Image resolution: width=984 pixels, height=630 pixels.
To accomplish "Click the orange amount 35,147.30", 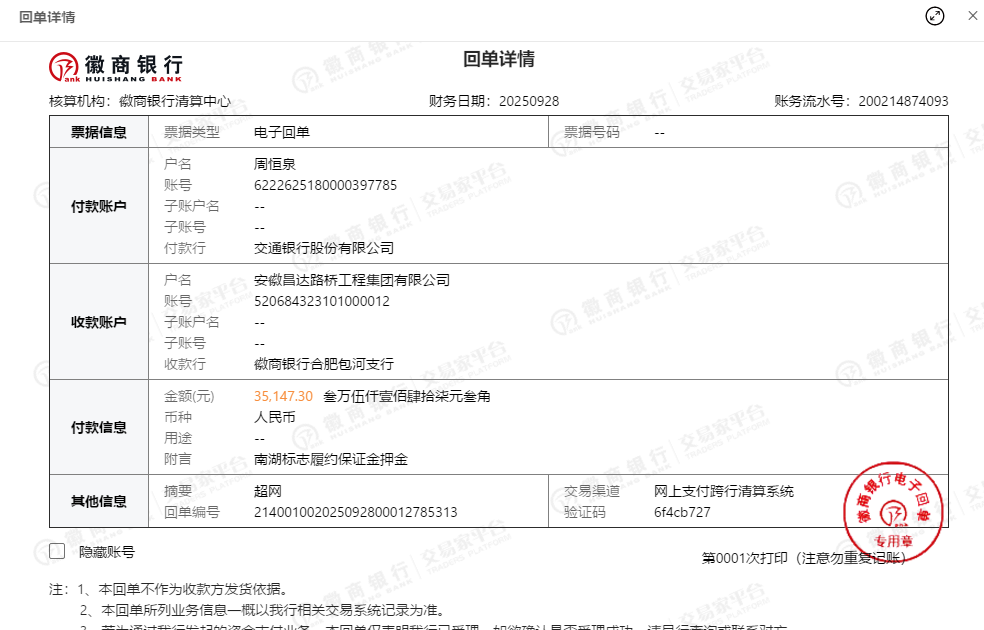I will click(x=283, y=396).
